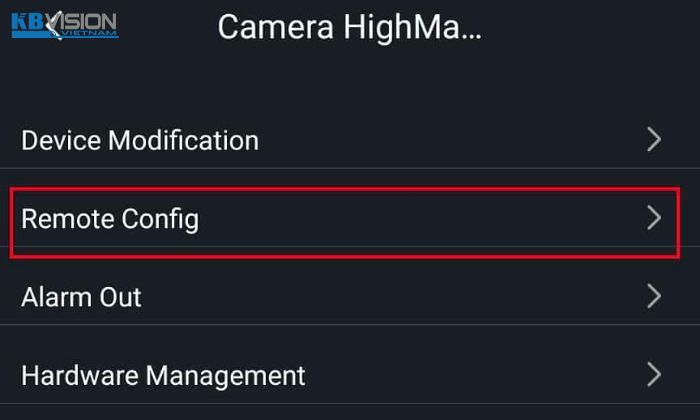The height and width of the screenshot is (420, 700).
Task: Click the gray VISION lettering in logo
Action: point(89,21)
